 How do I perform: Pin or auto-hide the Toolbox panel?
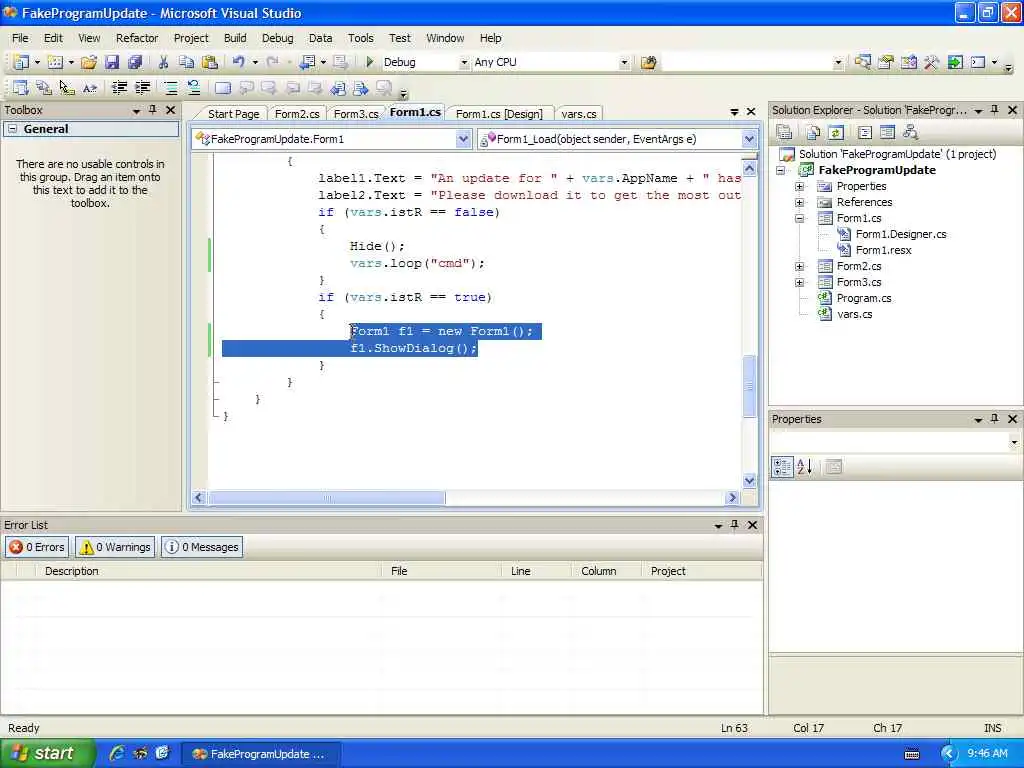pyautogui.click(x=153, y=110)
